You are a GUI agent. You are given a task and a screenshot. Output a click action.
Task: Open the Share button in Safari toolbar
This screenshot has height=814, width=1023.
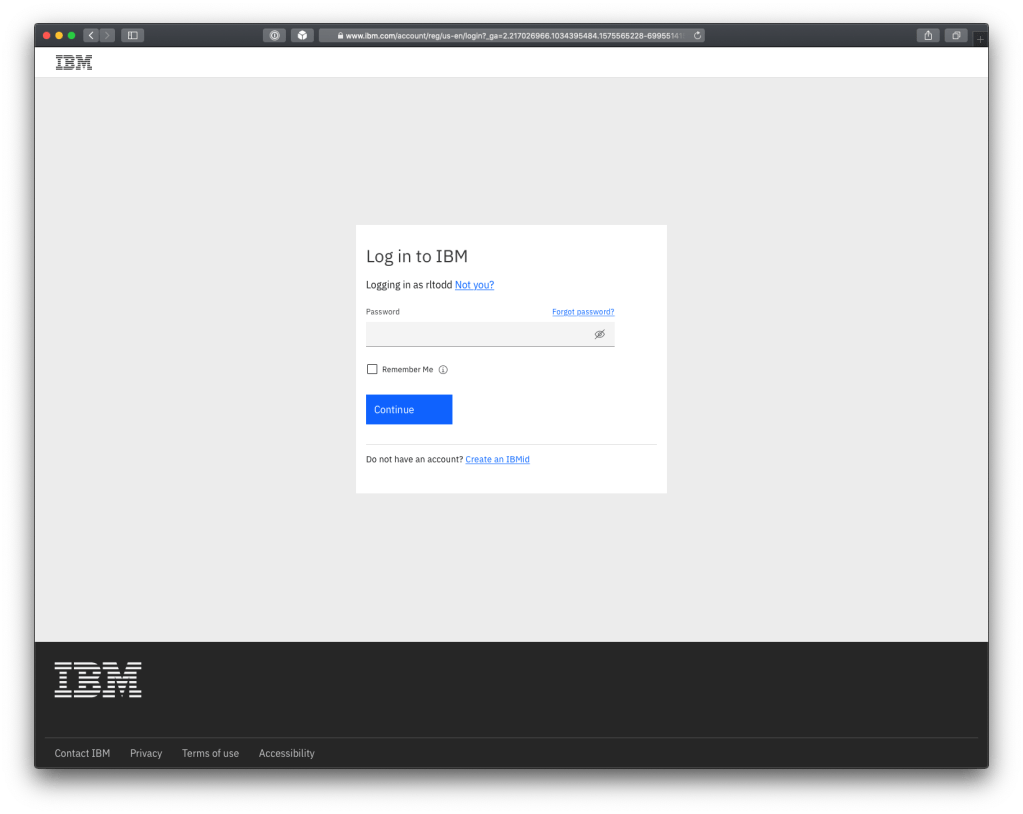(928, 36)
